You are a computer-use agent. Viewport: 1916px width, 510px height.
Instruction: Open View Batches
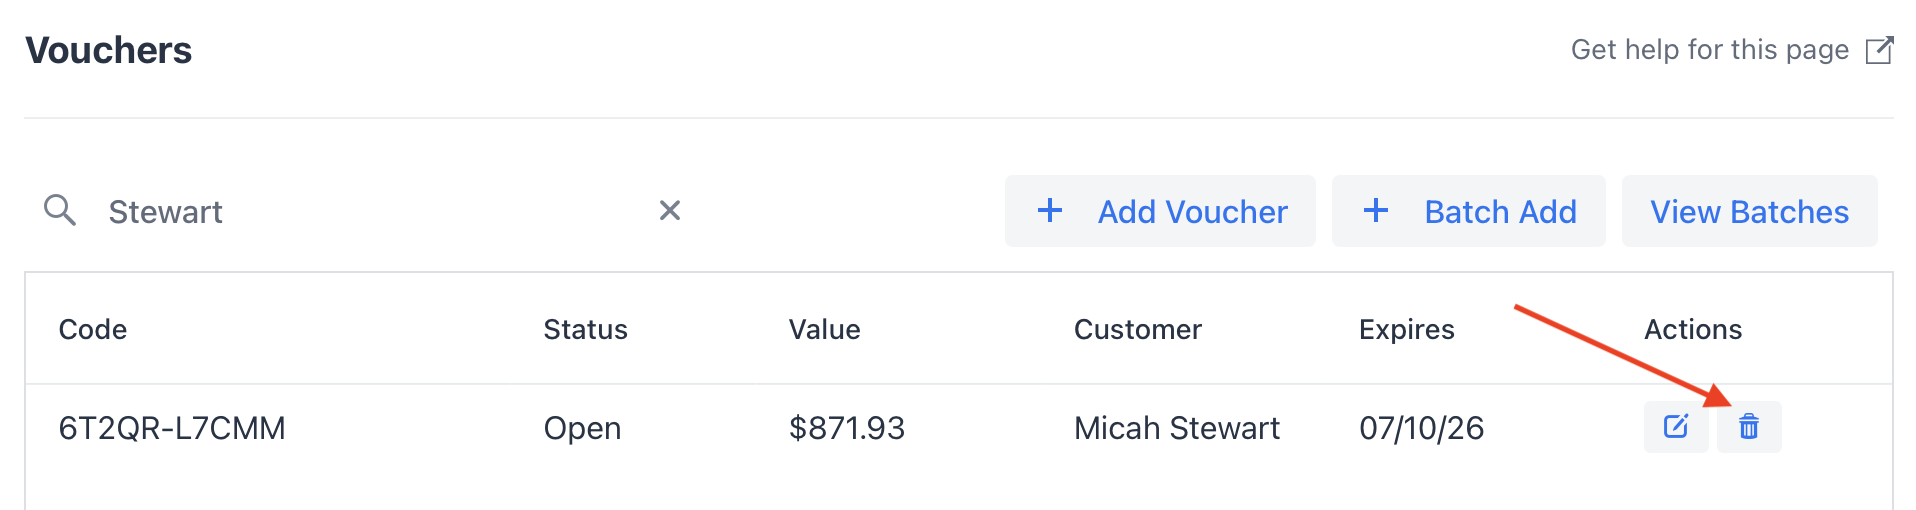coord(1749,211)
